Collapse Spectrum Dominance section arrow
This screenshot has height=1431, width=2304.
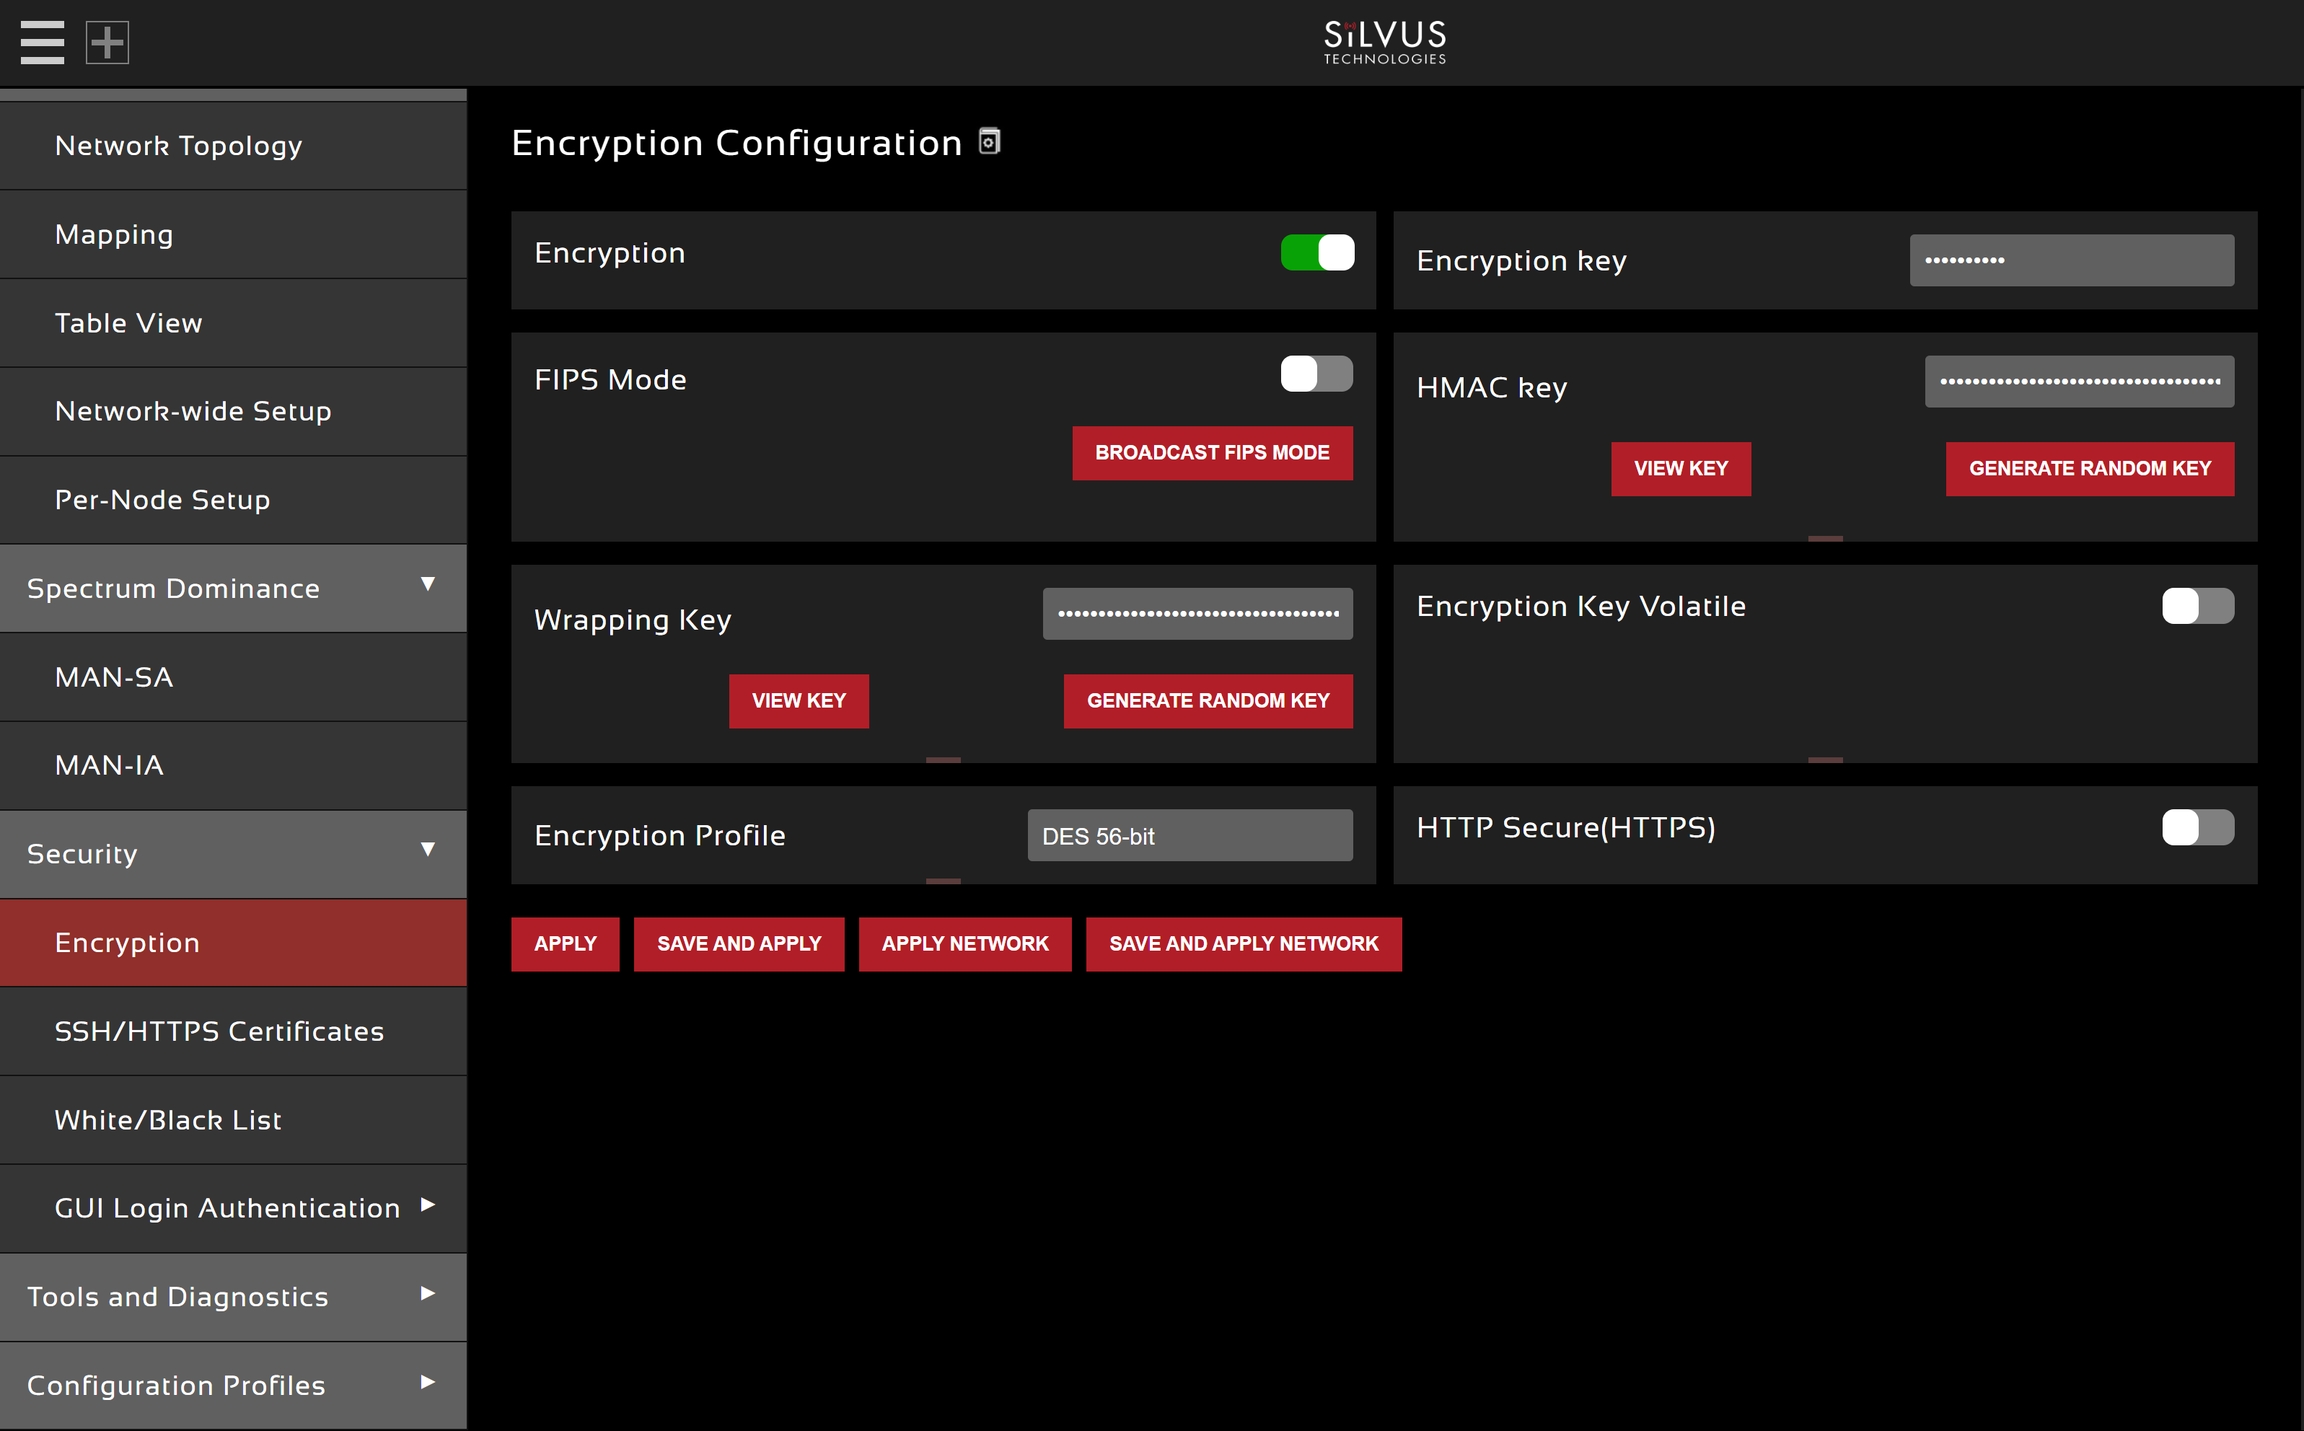428,584
